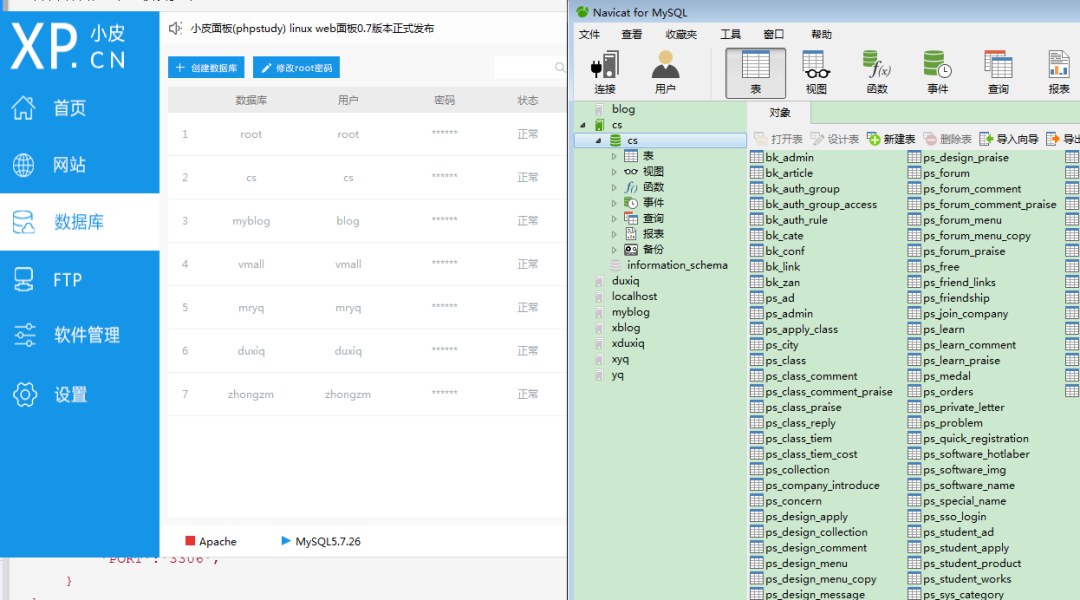Open the Navicat 报表 reports tool
This screenshot has width=1080, height=600.
pyautogui.click(x=1059, y=72)
